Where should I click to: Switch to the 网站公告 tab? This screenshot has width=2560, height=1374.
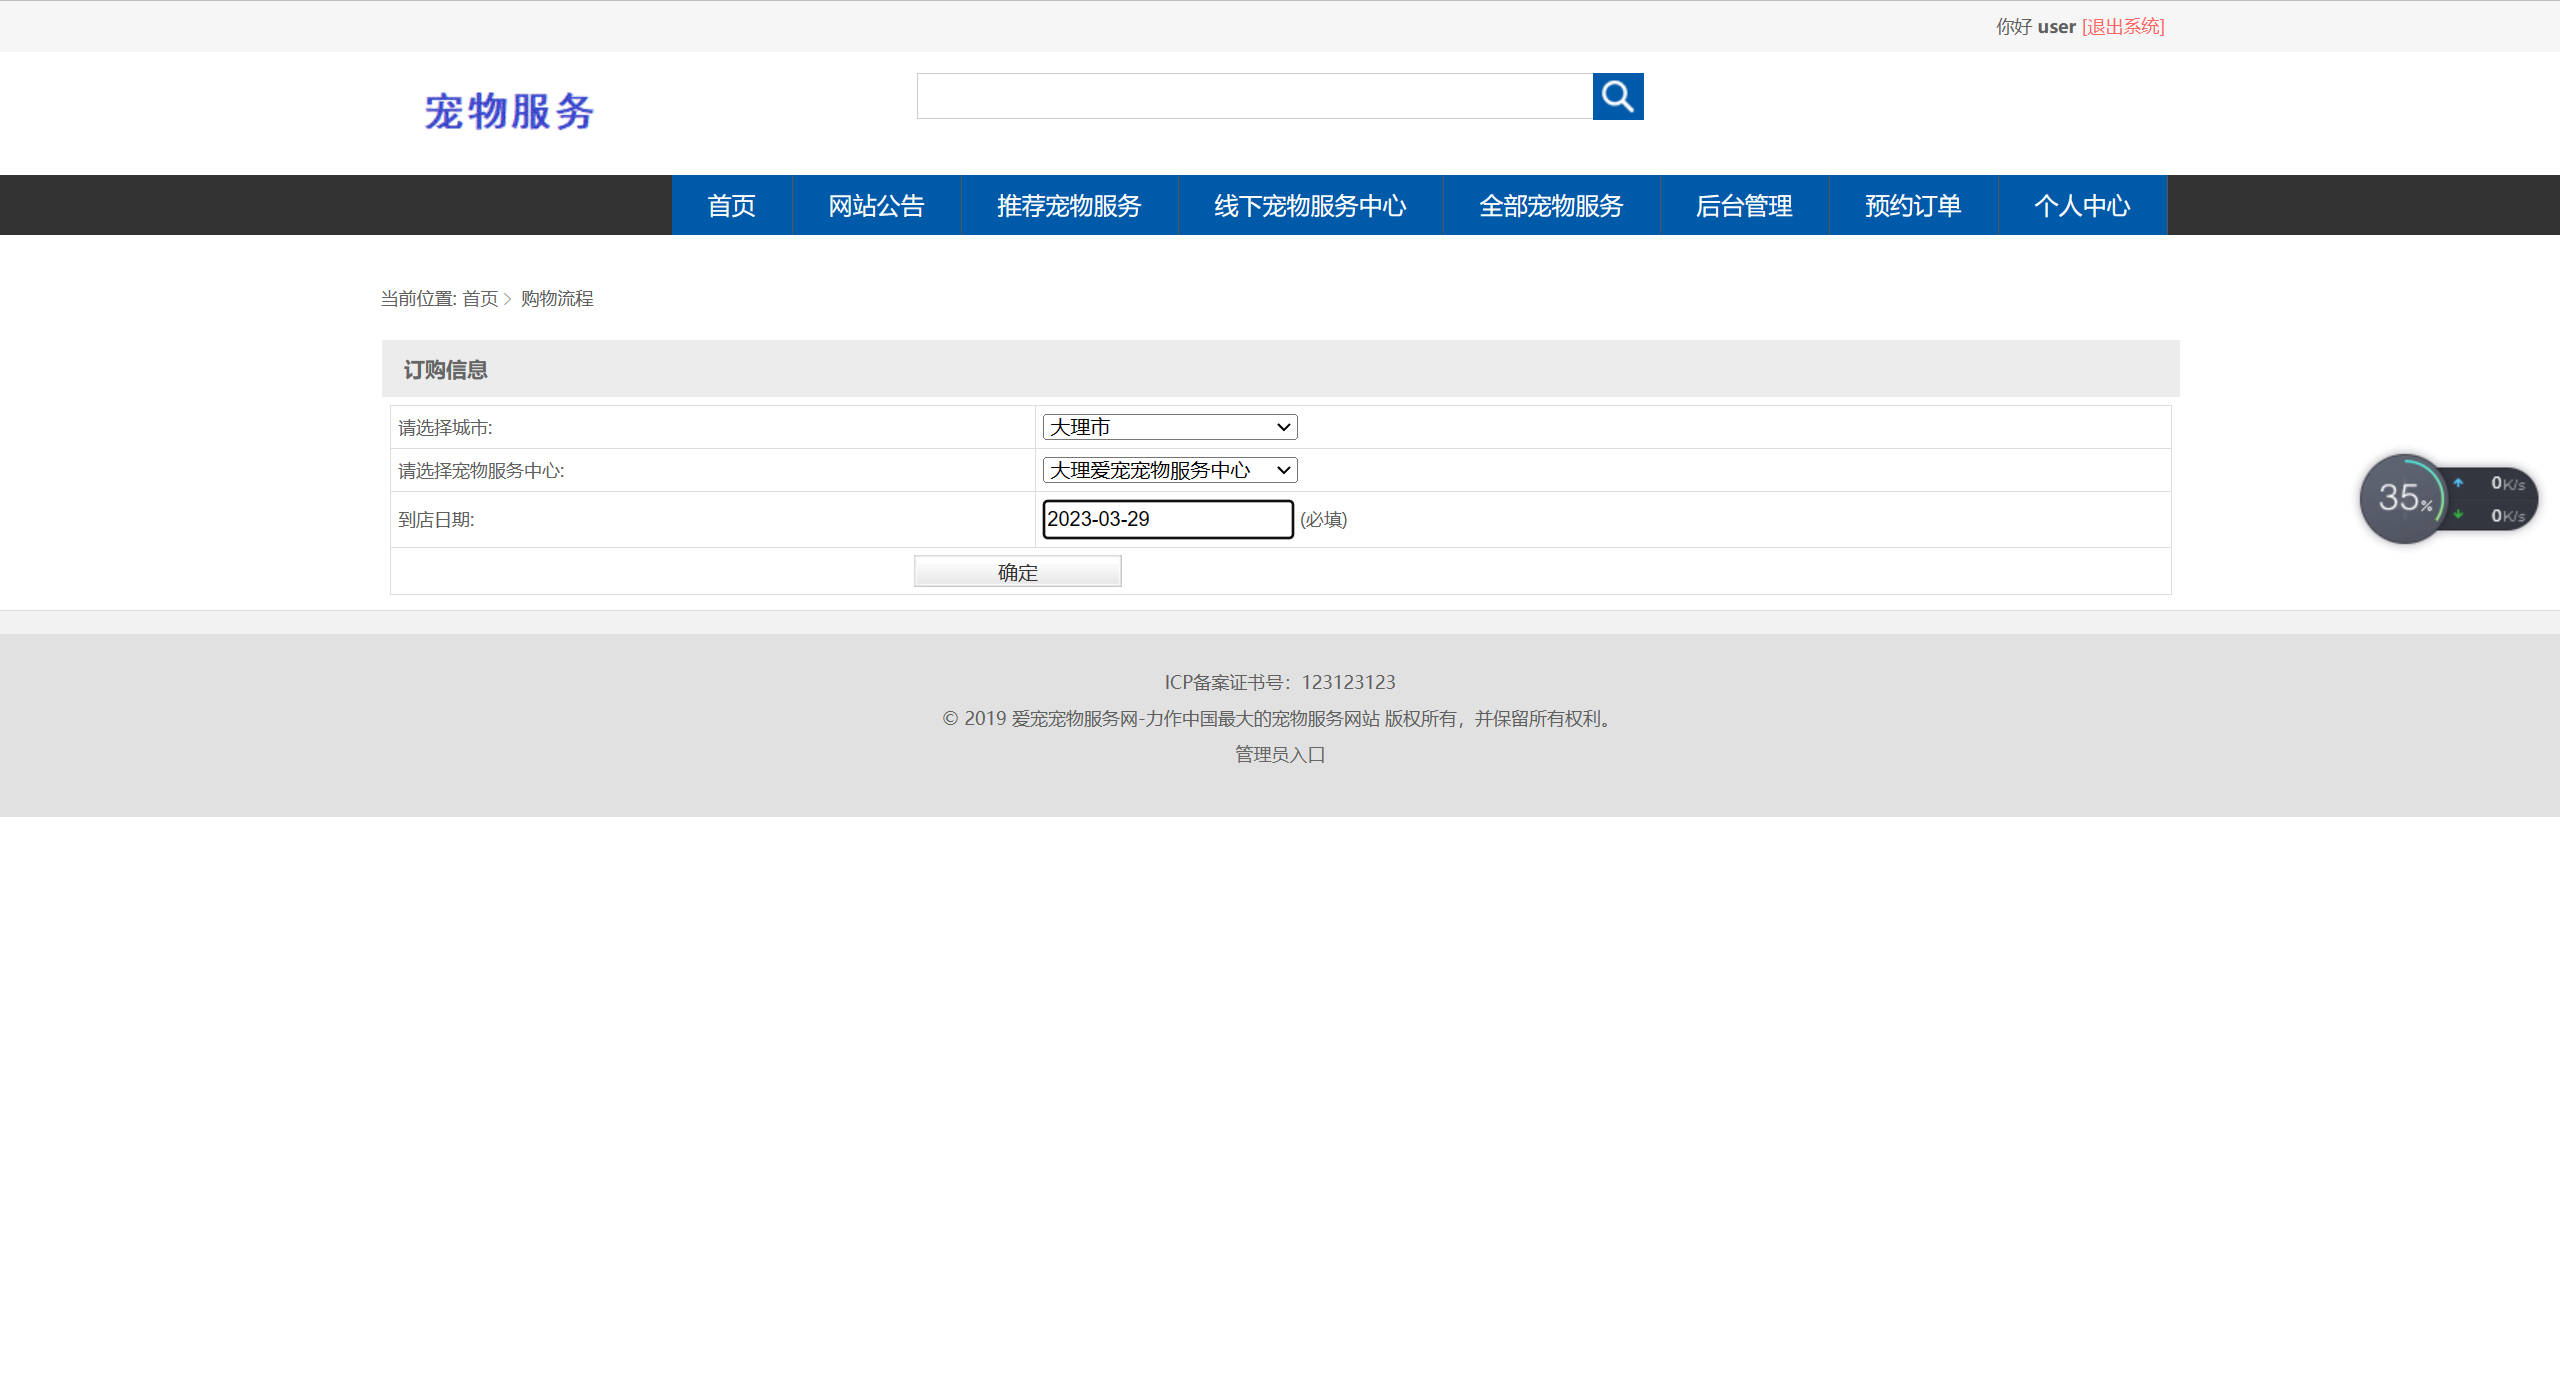[876, 205]
